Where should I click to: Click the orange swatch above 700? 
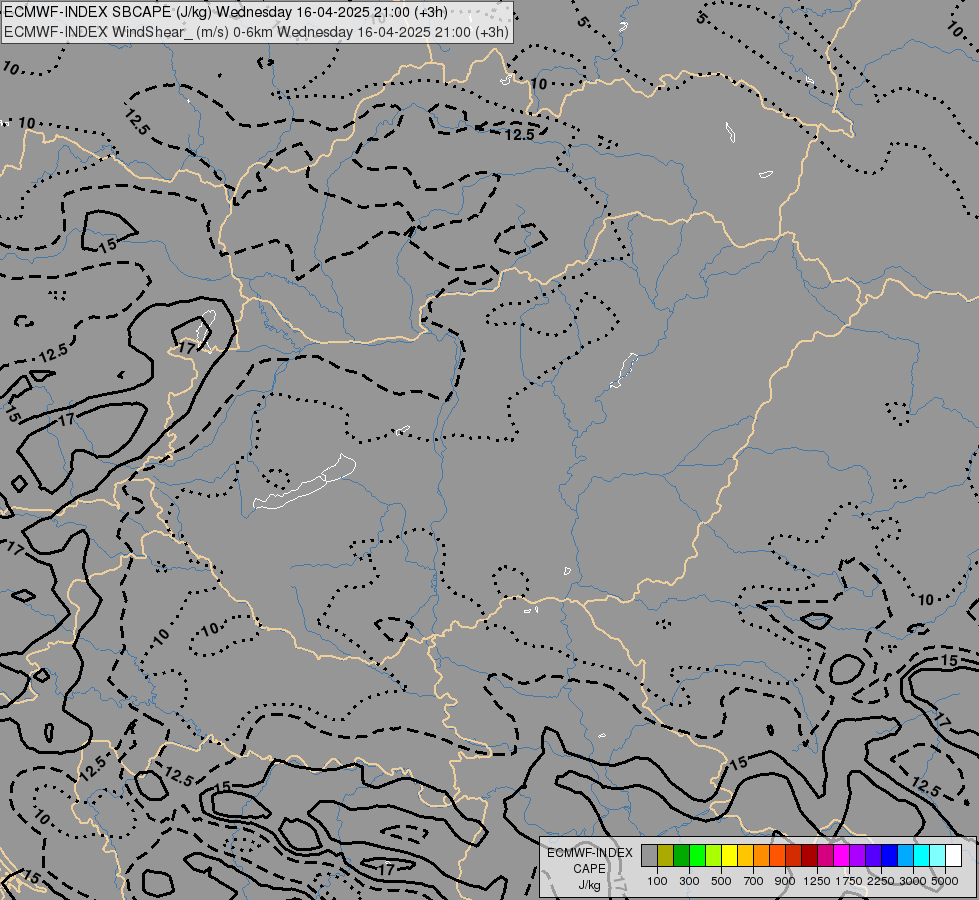click(762, 855)
